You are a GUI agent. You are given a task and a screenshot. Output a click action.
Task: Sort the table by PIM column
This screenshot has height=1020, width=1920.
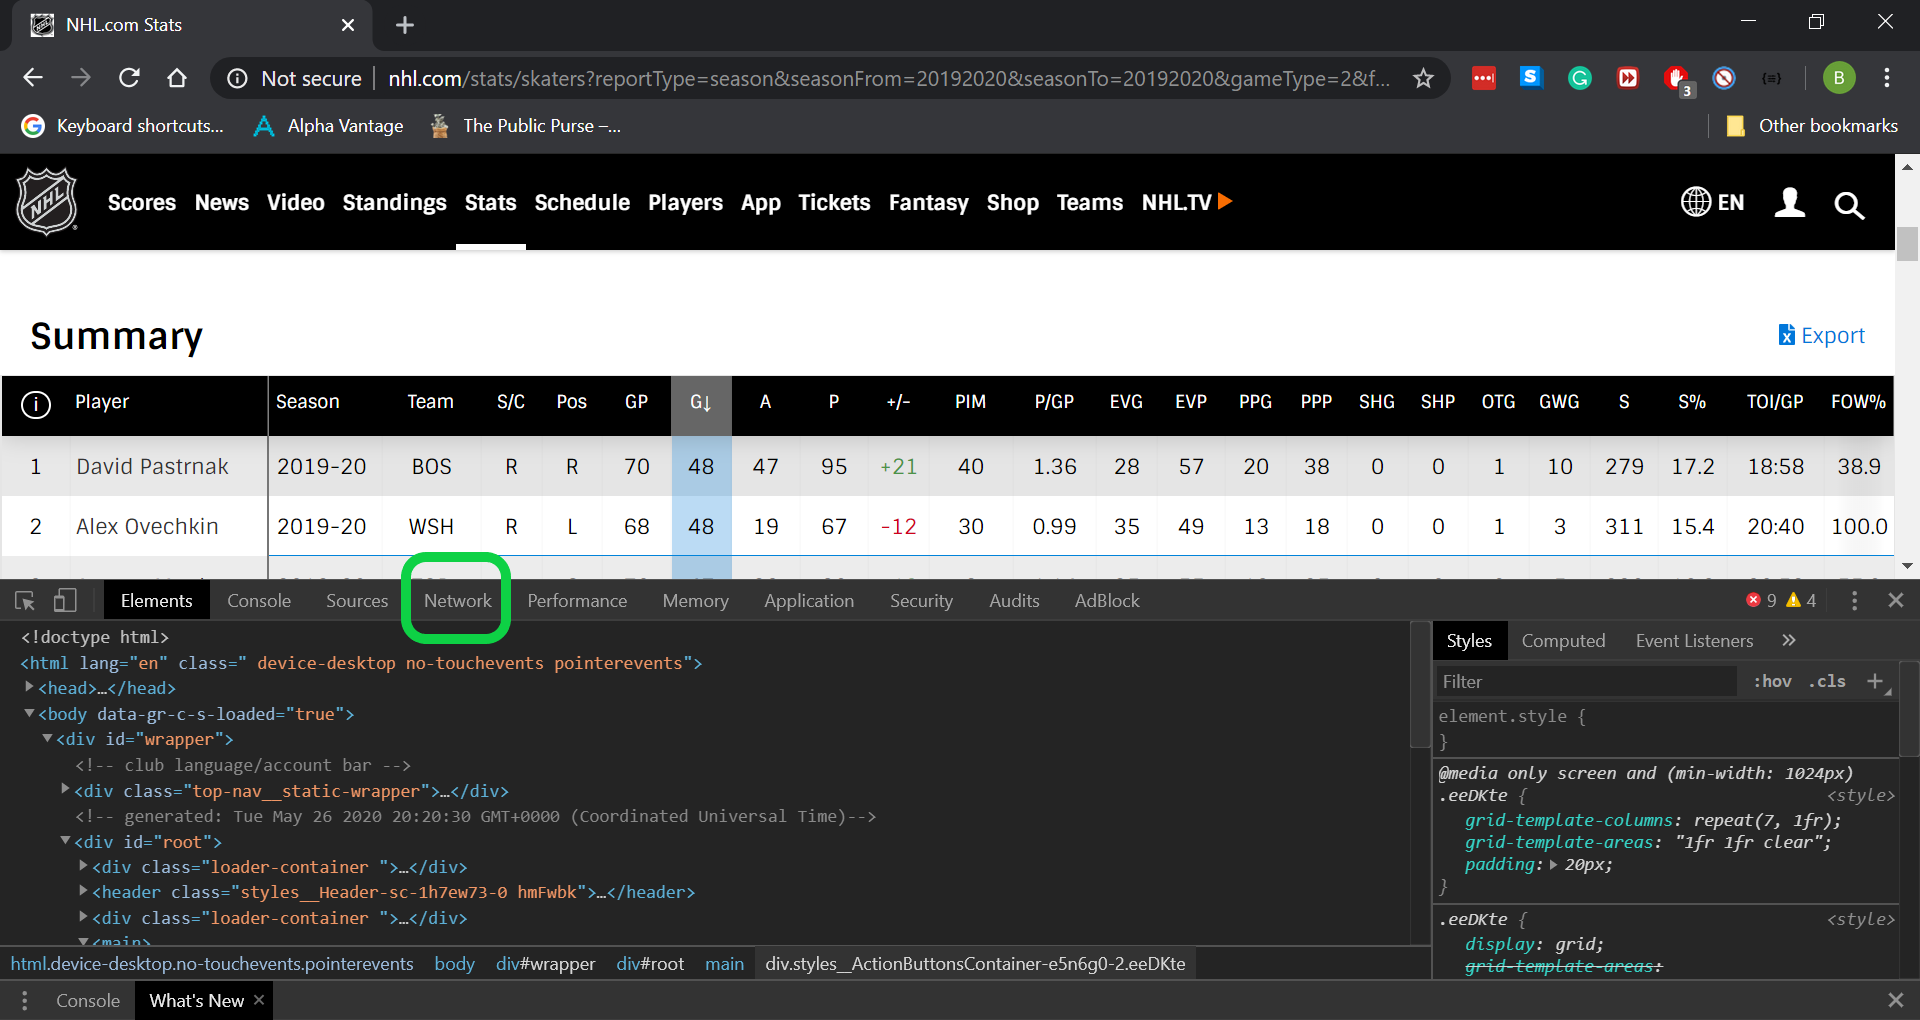click(970, 402)
